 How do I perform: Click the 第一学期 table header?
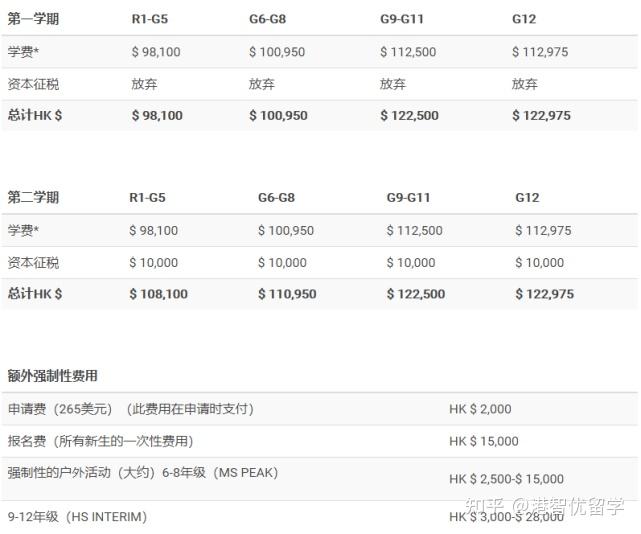pos(33,19)
